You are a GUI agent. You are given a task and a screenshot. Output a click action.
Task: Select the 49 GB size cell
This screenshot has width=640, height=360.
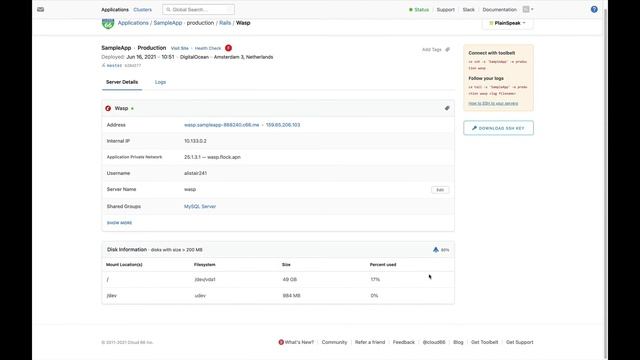point(290,280)
